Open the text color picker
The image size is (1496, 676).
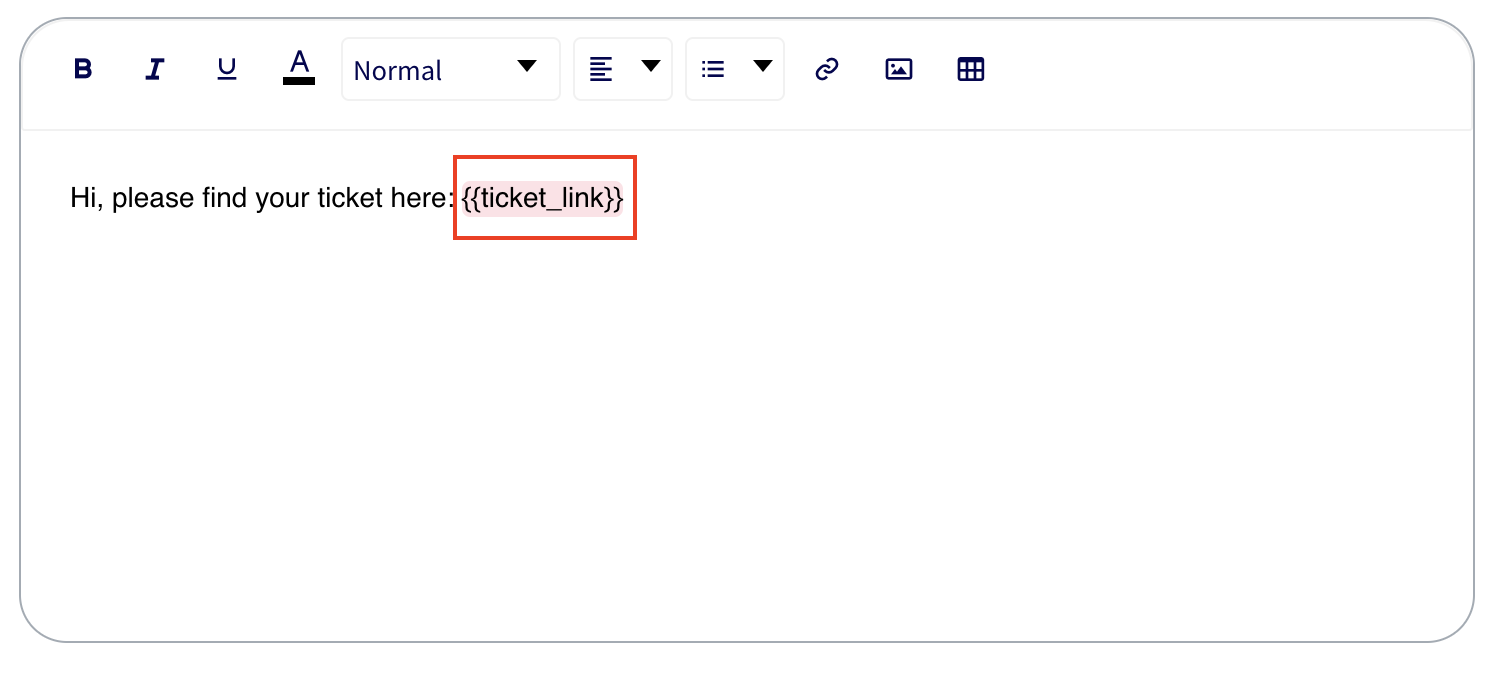pyautogui.click(x=299, y=64)
